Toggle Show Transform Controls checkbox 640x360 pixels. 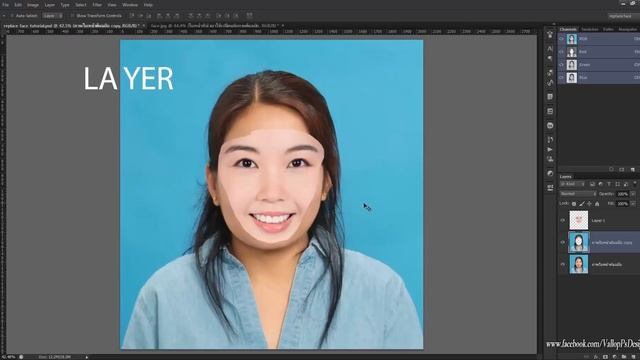(72, 16)
